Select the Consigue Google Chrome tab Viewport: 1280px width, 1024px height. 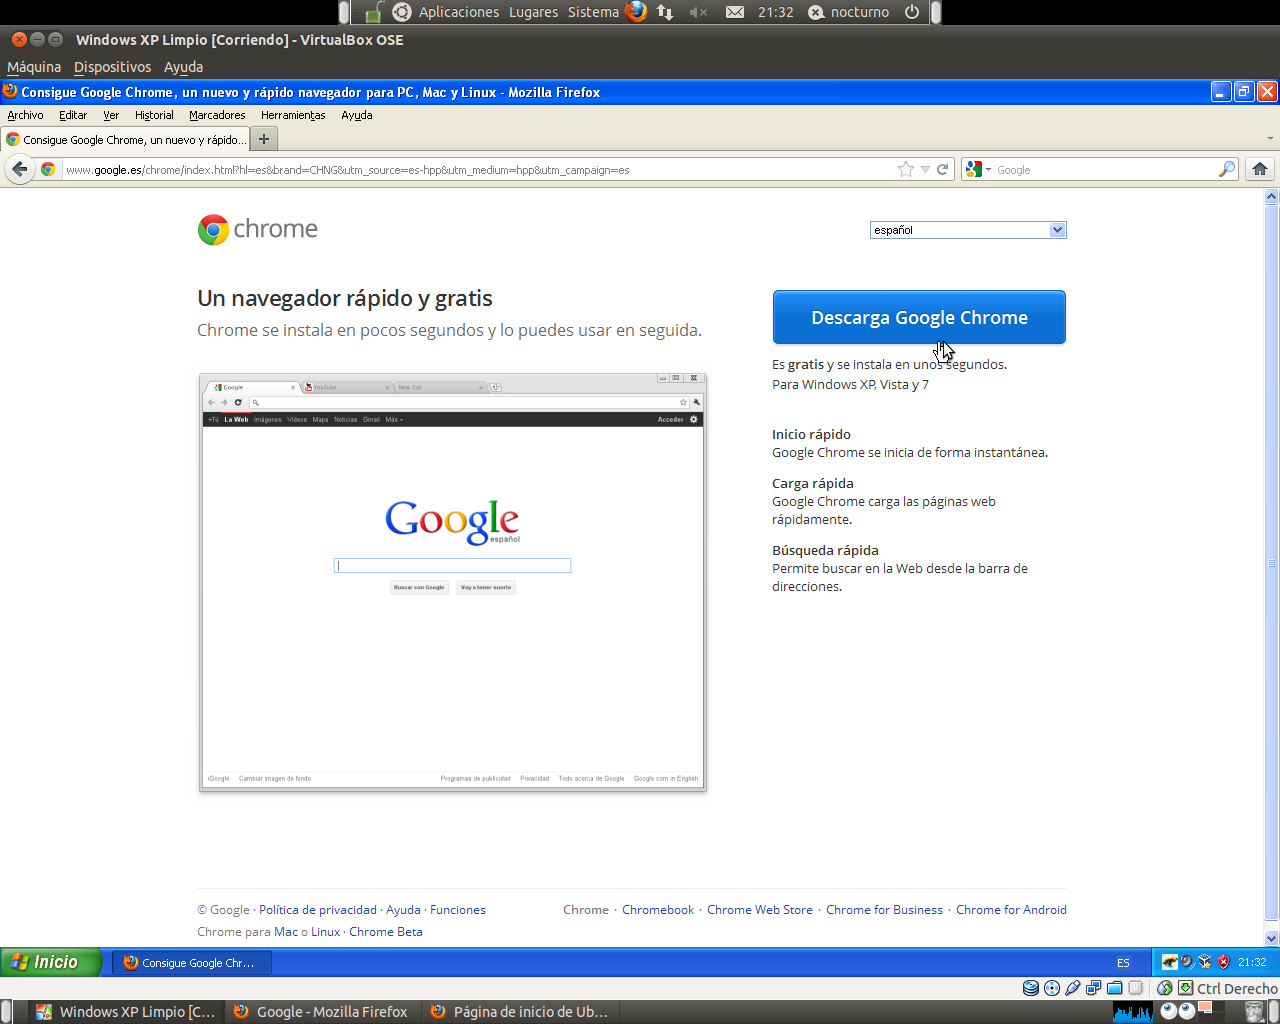(125, 139)
